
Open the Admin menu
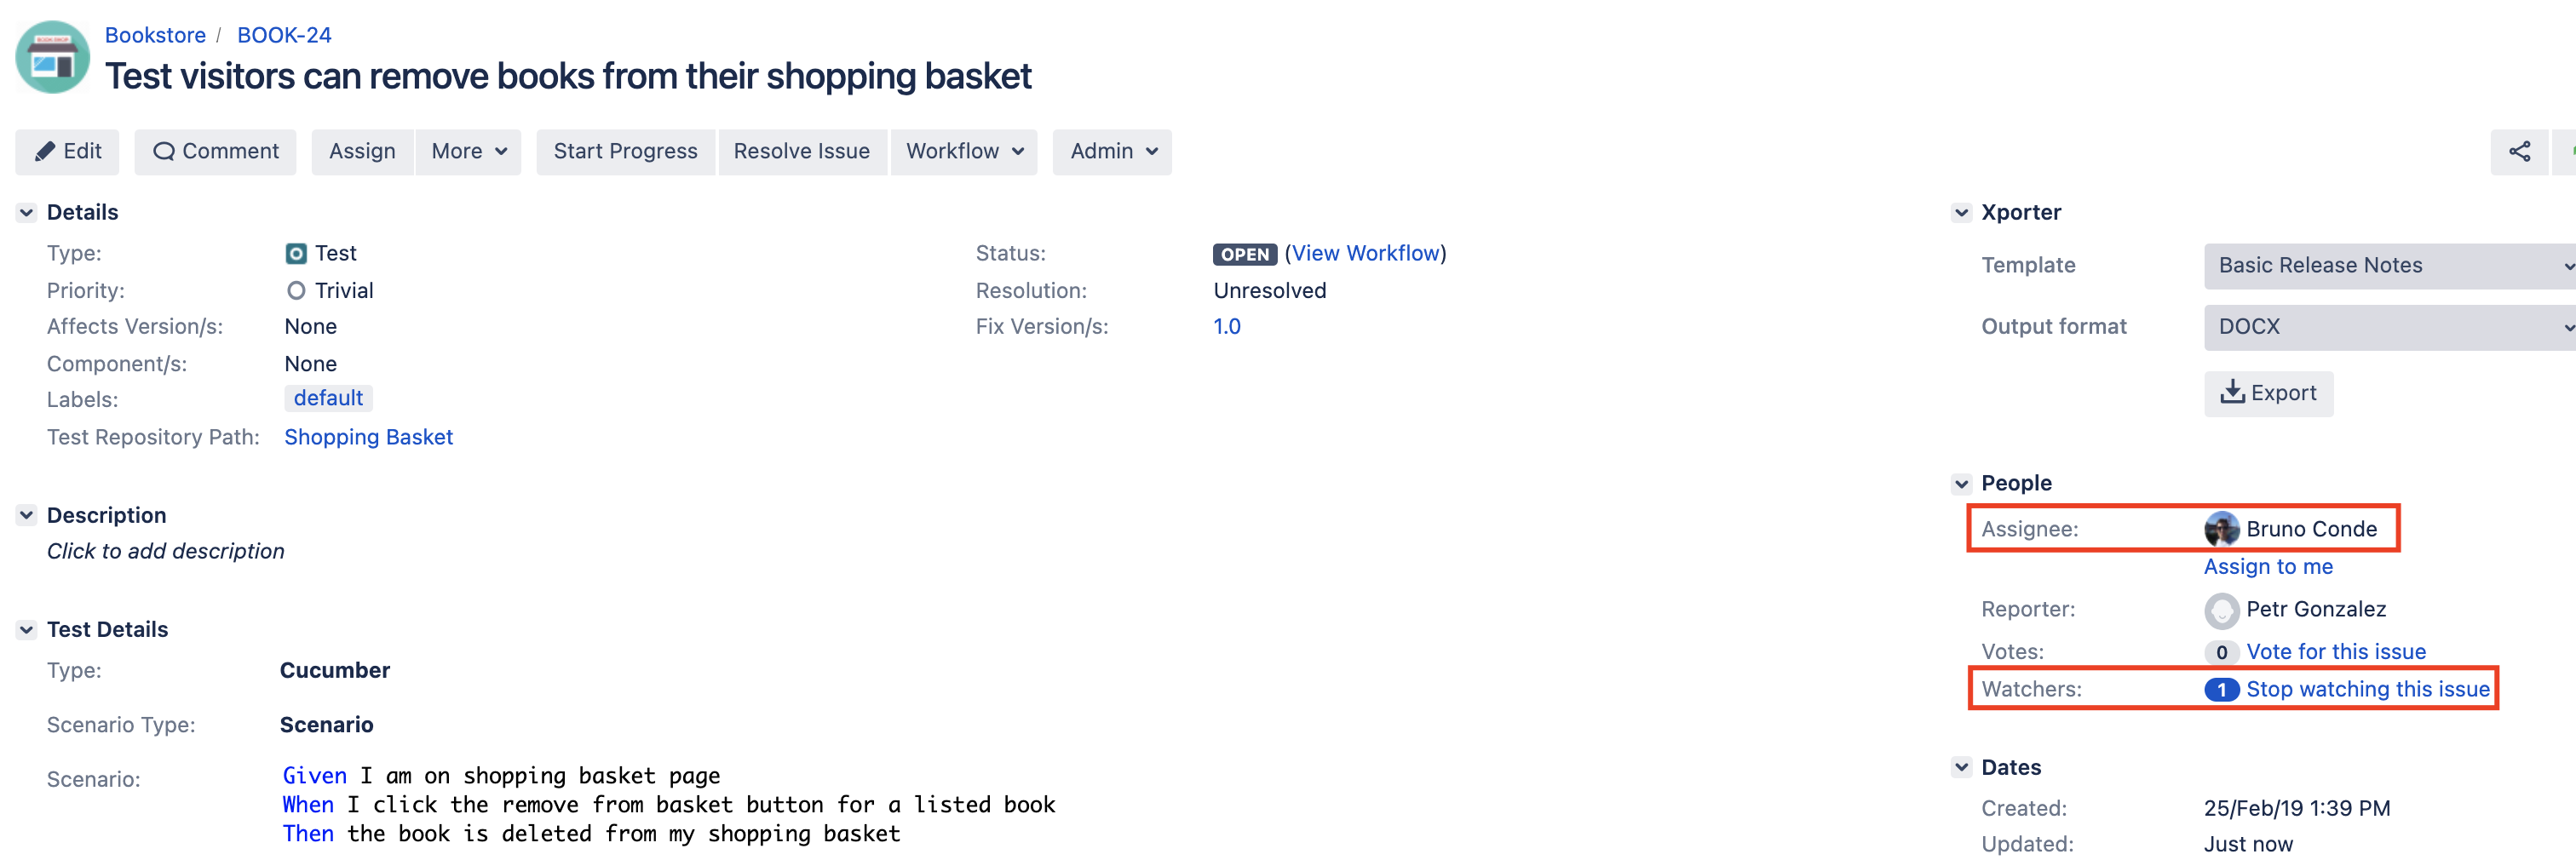coord(1112,152)
